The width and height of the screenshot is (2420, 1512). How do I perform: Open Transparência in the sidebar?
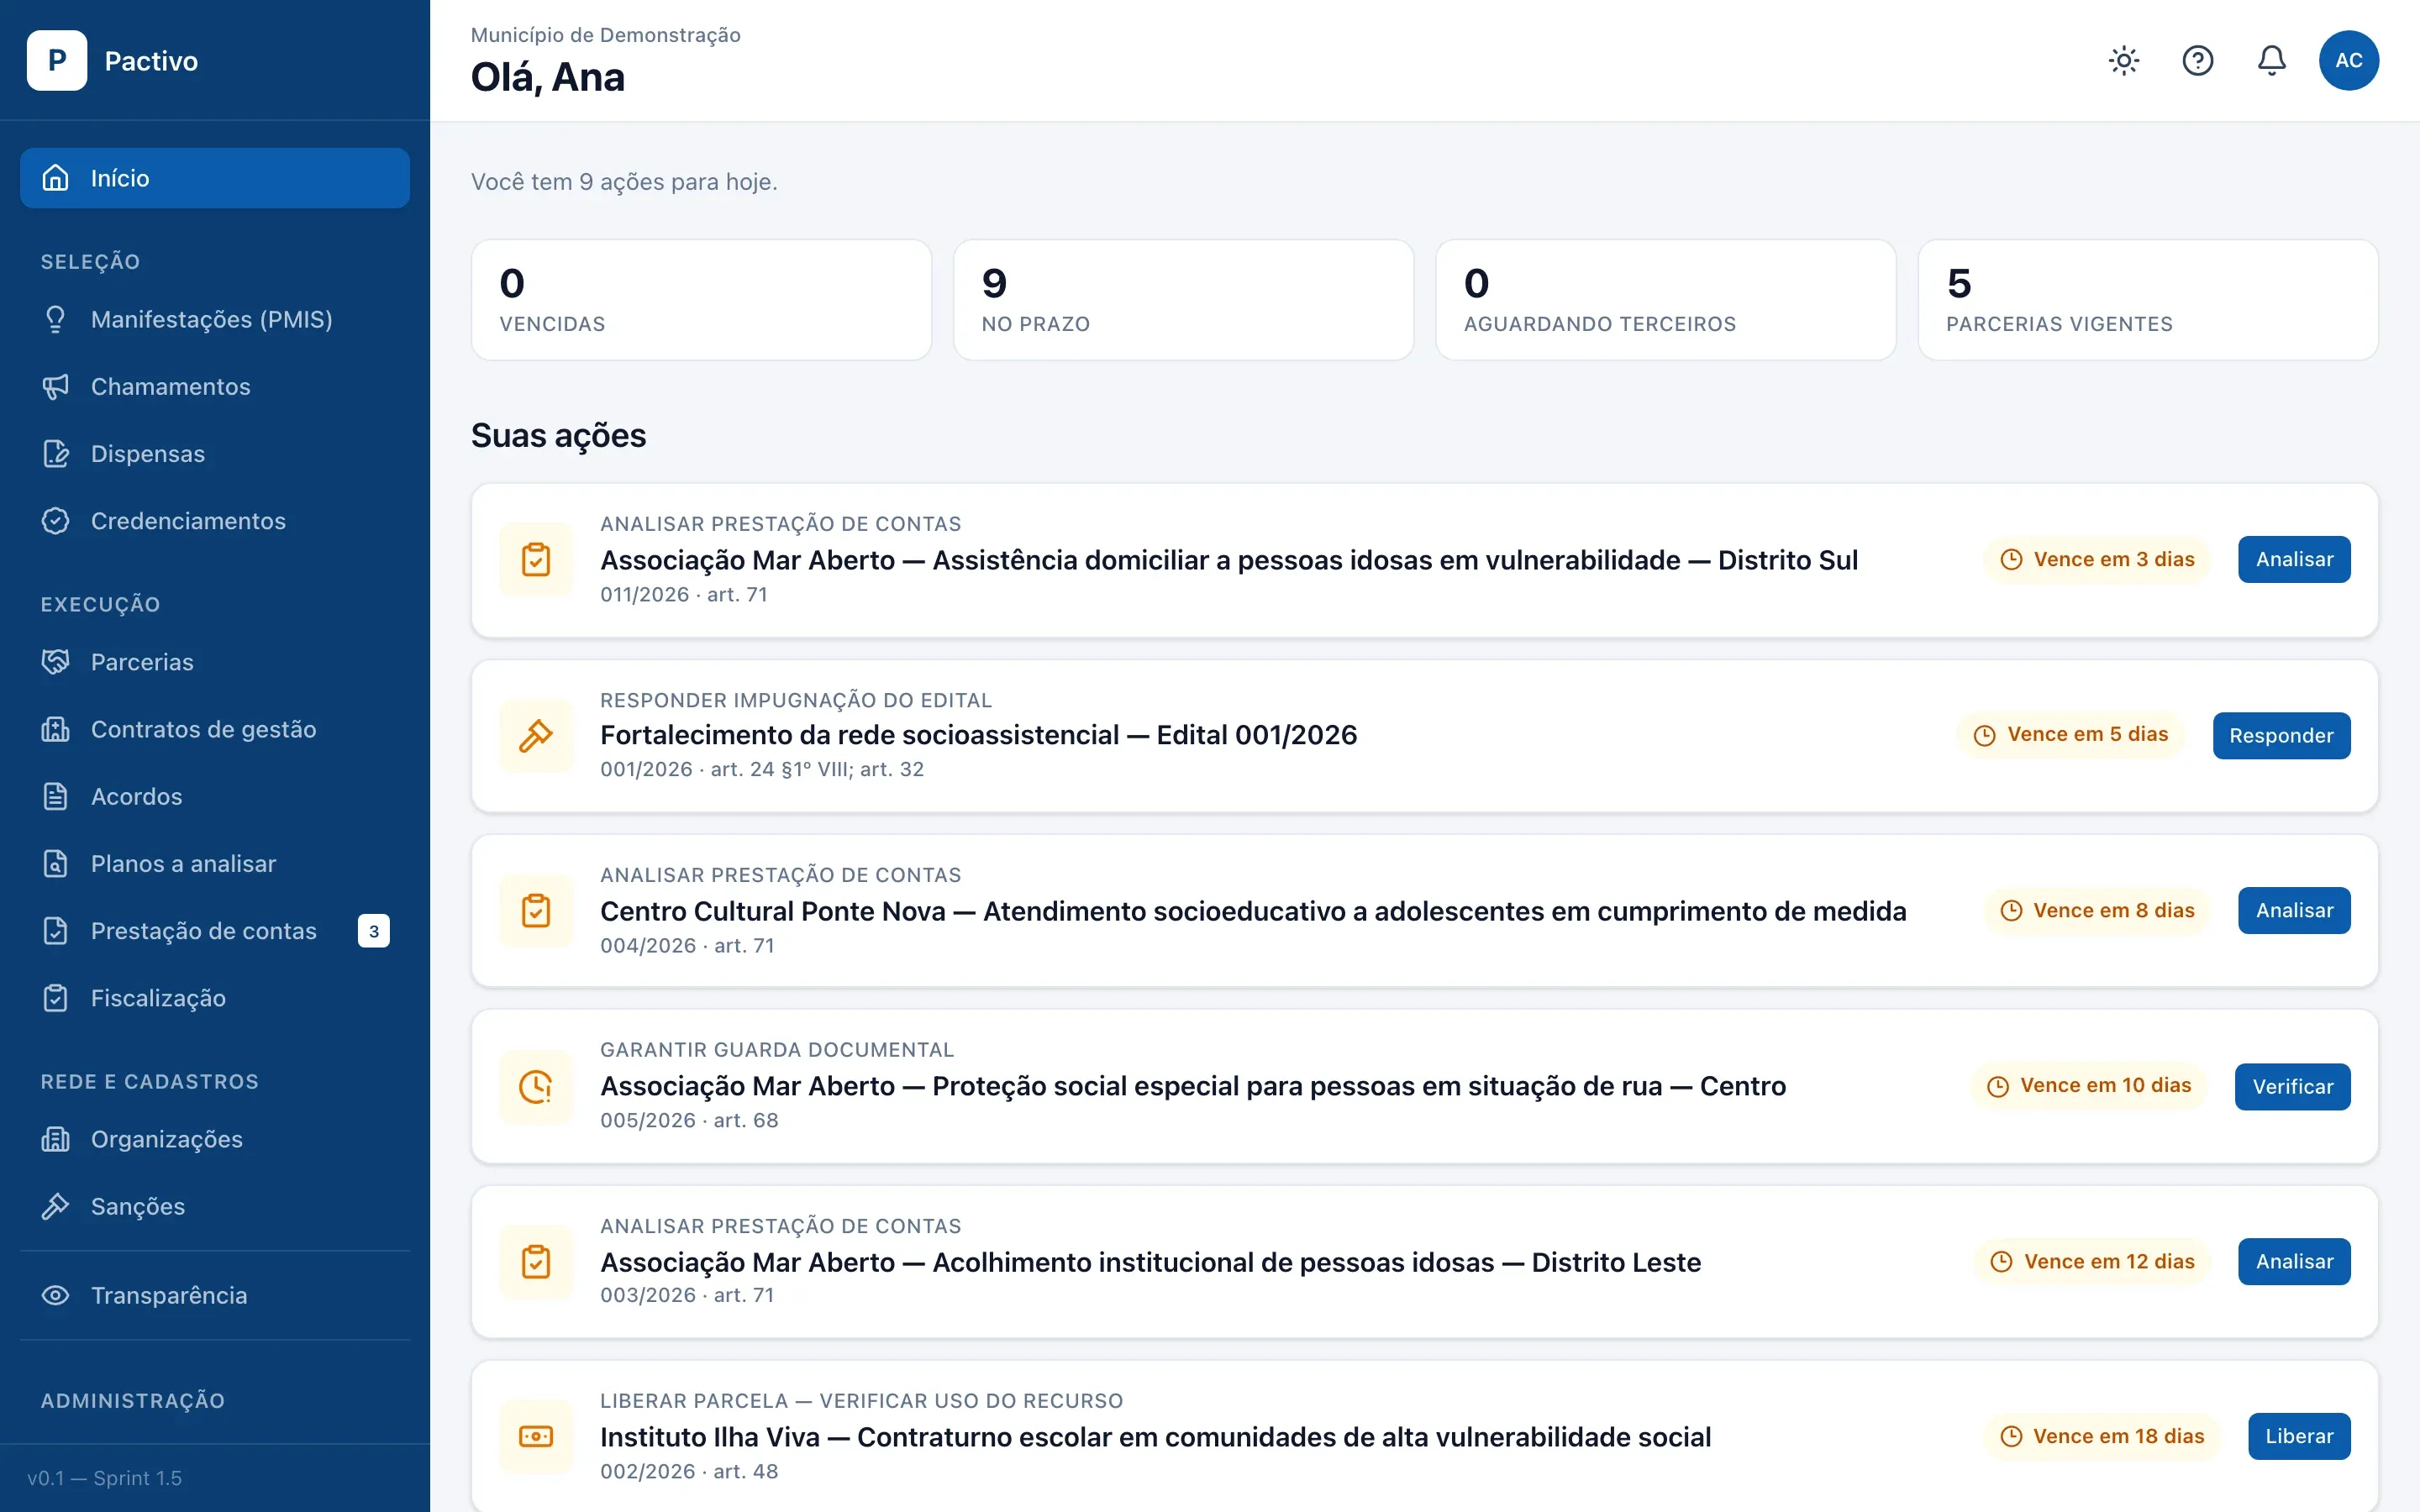pyautogui.click(x=215, y=1295)
